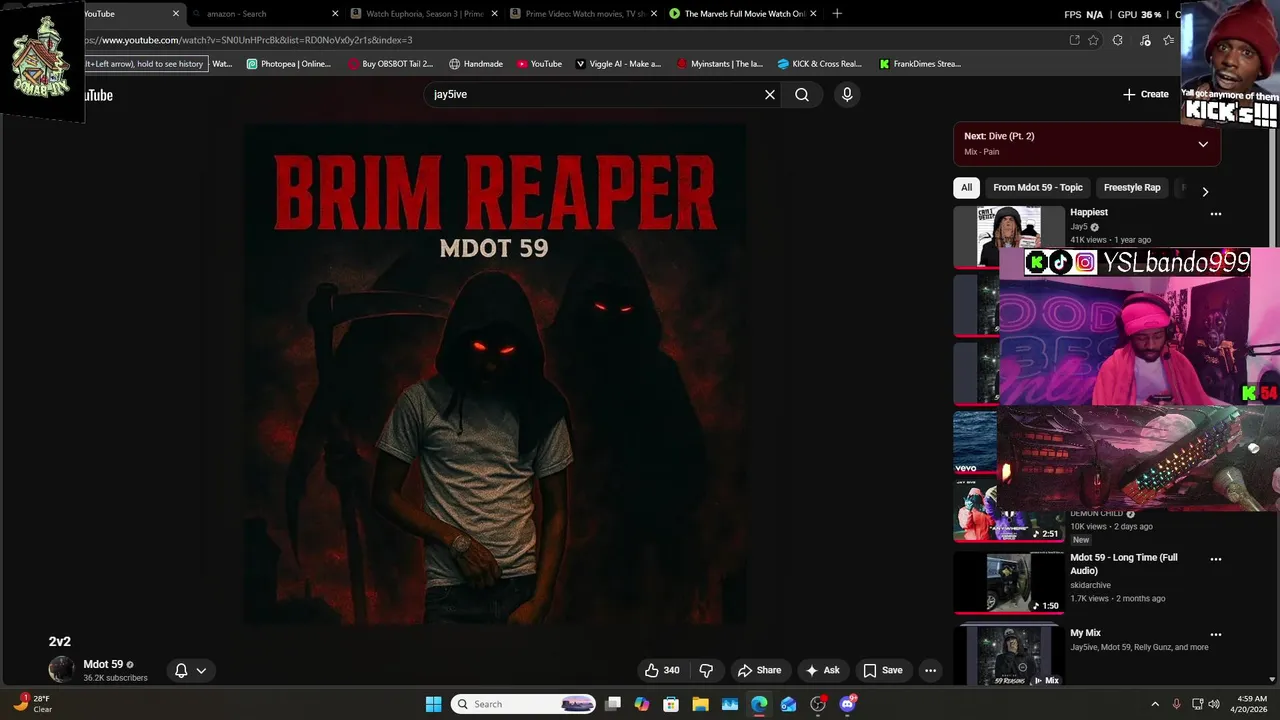The width and height of the screenshot is (1280, 720).
Task: Select the All filter chip
Action: pos(966,187)
